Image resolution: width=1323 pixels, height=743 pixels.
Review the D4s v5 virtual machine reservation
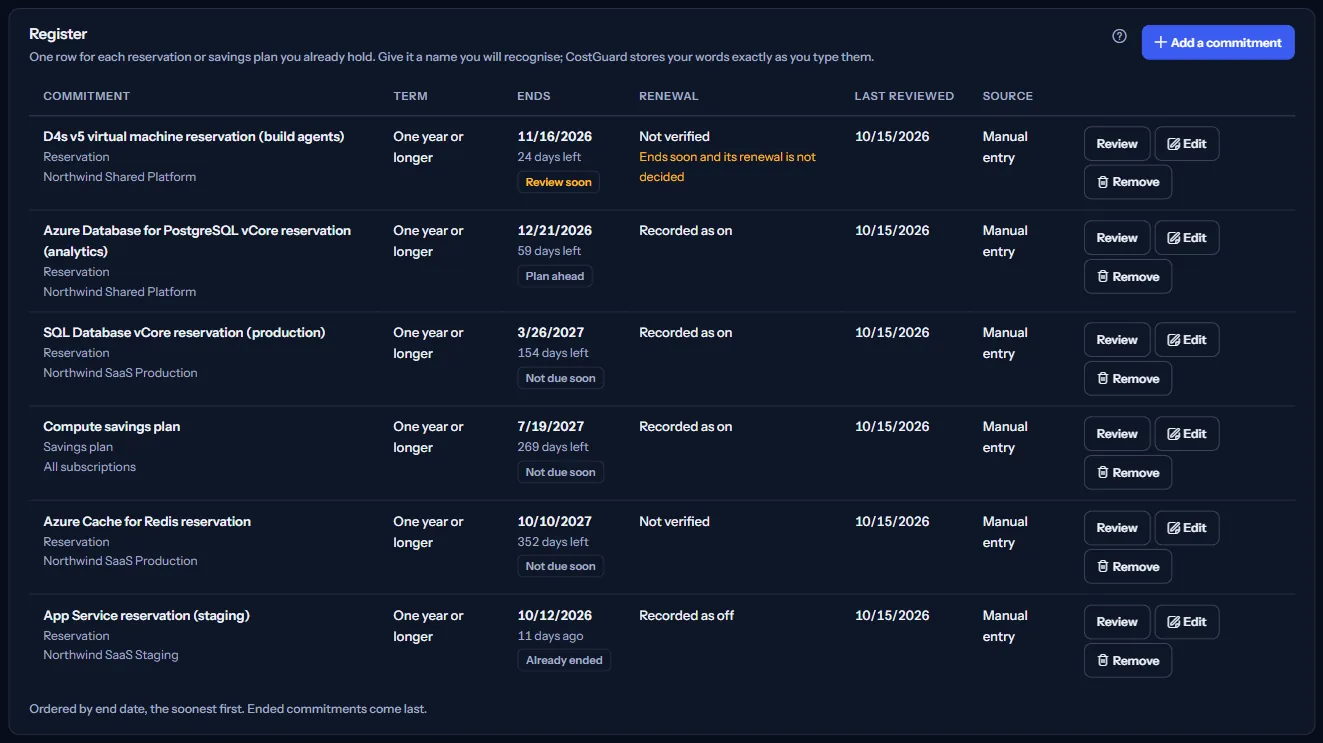click(x=1117, y=144)
